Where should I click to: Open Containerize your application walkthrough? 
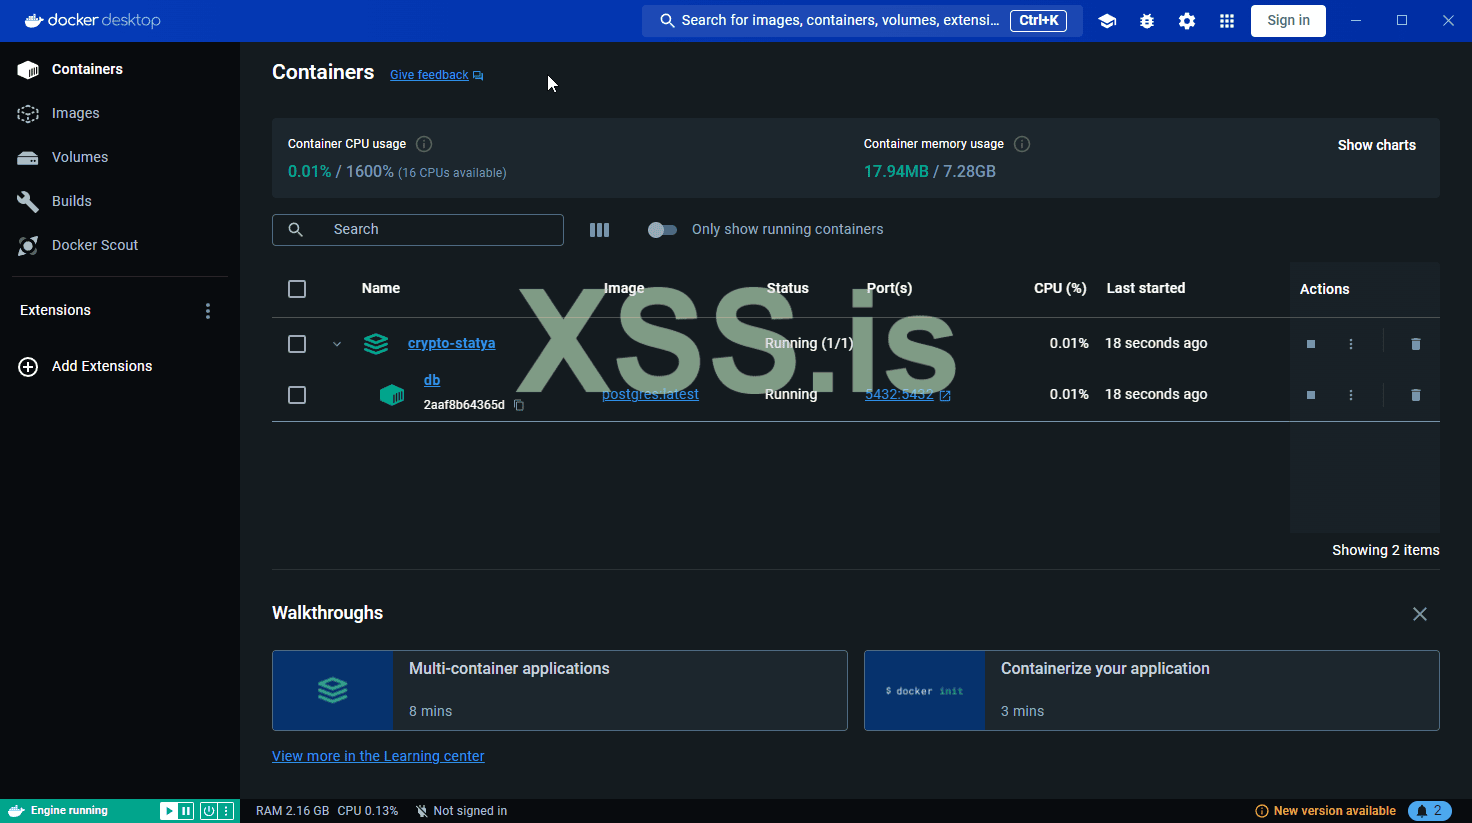pyautogui.click(x=1152, y=691)
